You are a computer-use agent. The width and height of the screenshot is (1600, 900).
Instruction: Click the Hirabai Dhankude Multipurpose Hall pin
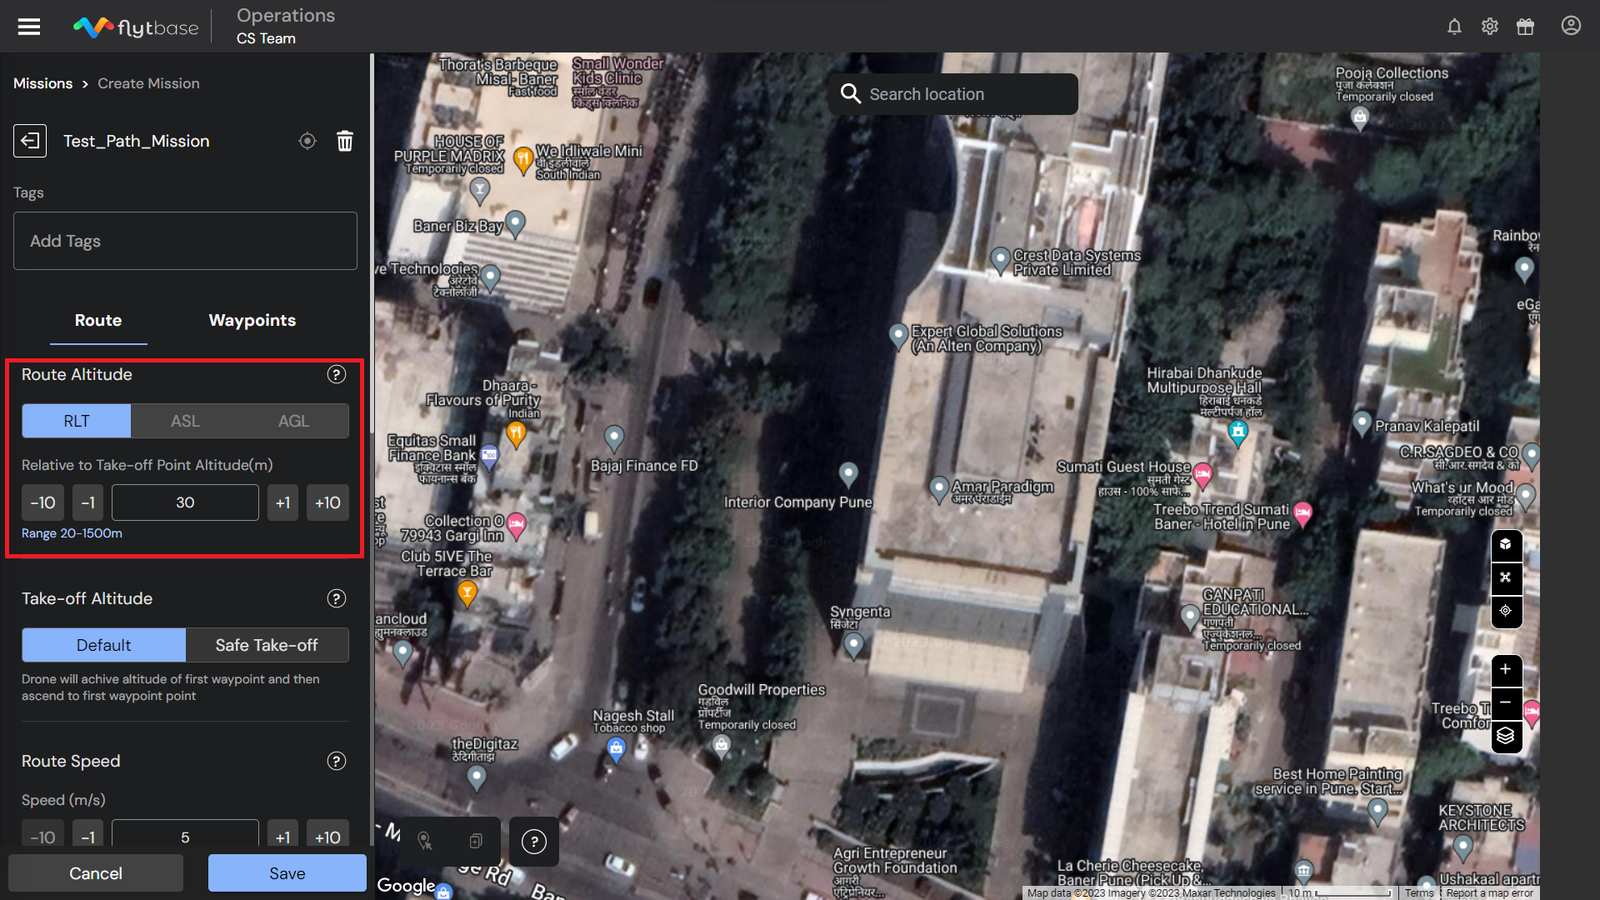pos(1238,432)
